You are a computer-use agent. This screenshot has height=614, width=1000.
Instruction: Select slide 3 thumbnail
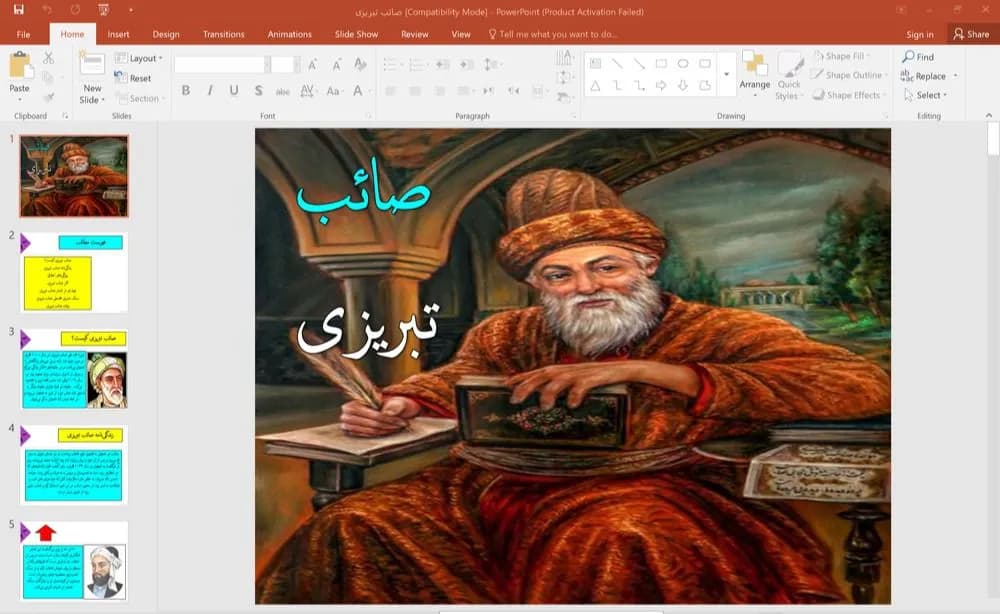[74, 369]
